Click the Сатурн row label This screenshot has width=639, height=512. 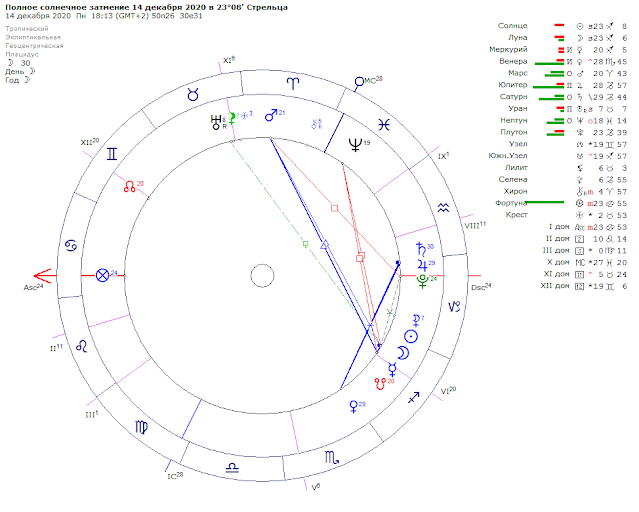pyautogui.click(x=513, y=97)
